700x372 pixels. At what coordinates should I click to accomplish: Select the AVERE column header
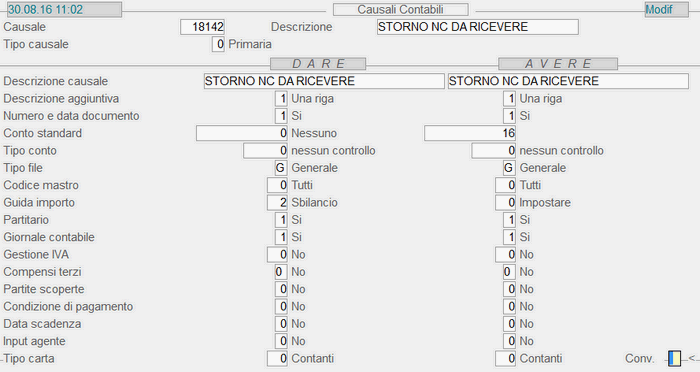click(x=558, y=63)
